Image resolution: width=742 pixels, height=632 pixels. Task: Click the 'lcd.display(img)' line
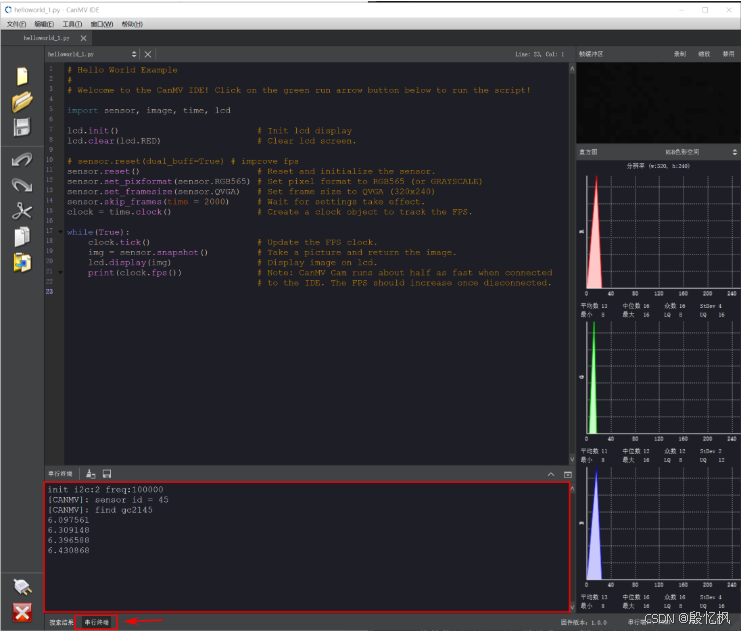click(x=129, y=263)
